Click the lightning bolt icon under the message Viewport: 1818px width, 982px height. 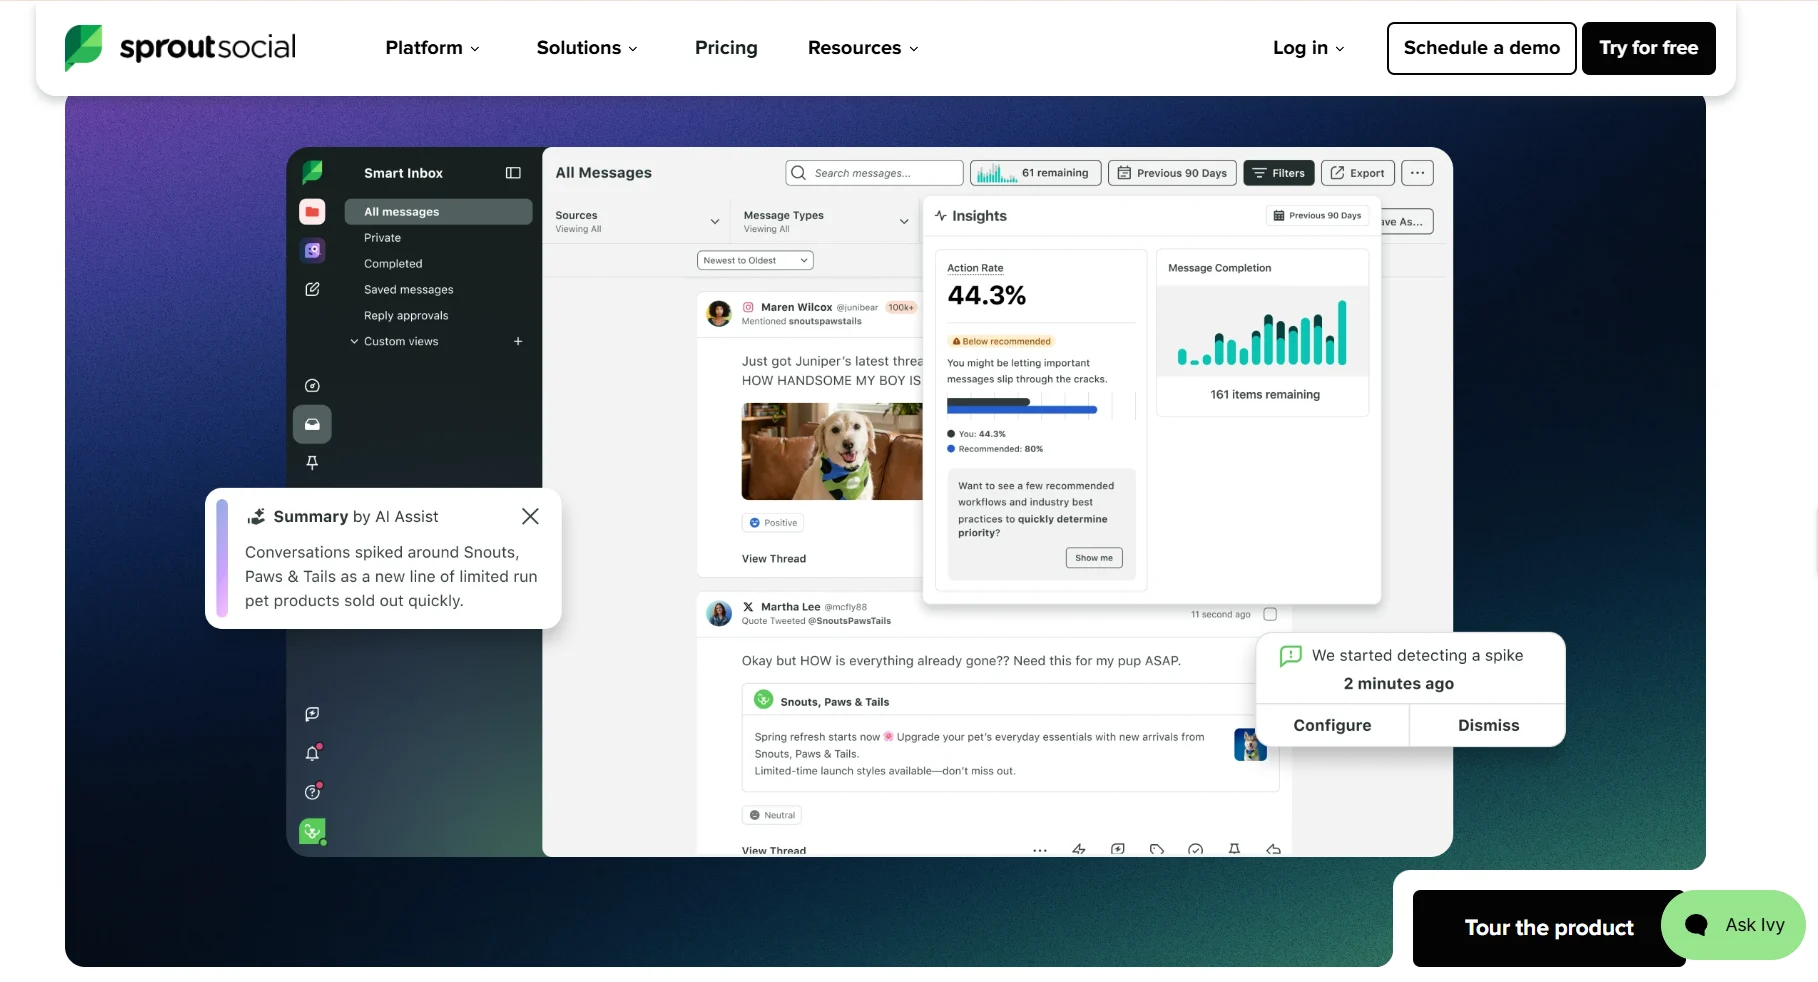pos(1079,849)
